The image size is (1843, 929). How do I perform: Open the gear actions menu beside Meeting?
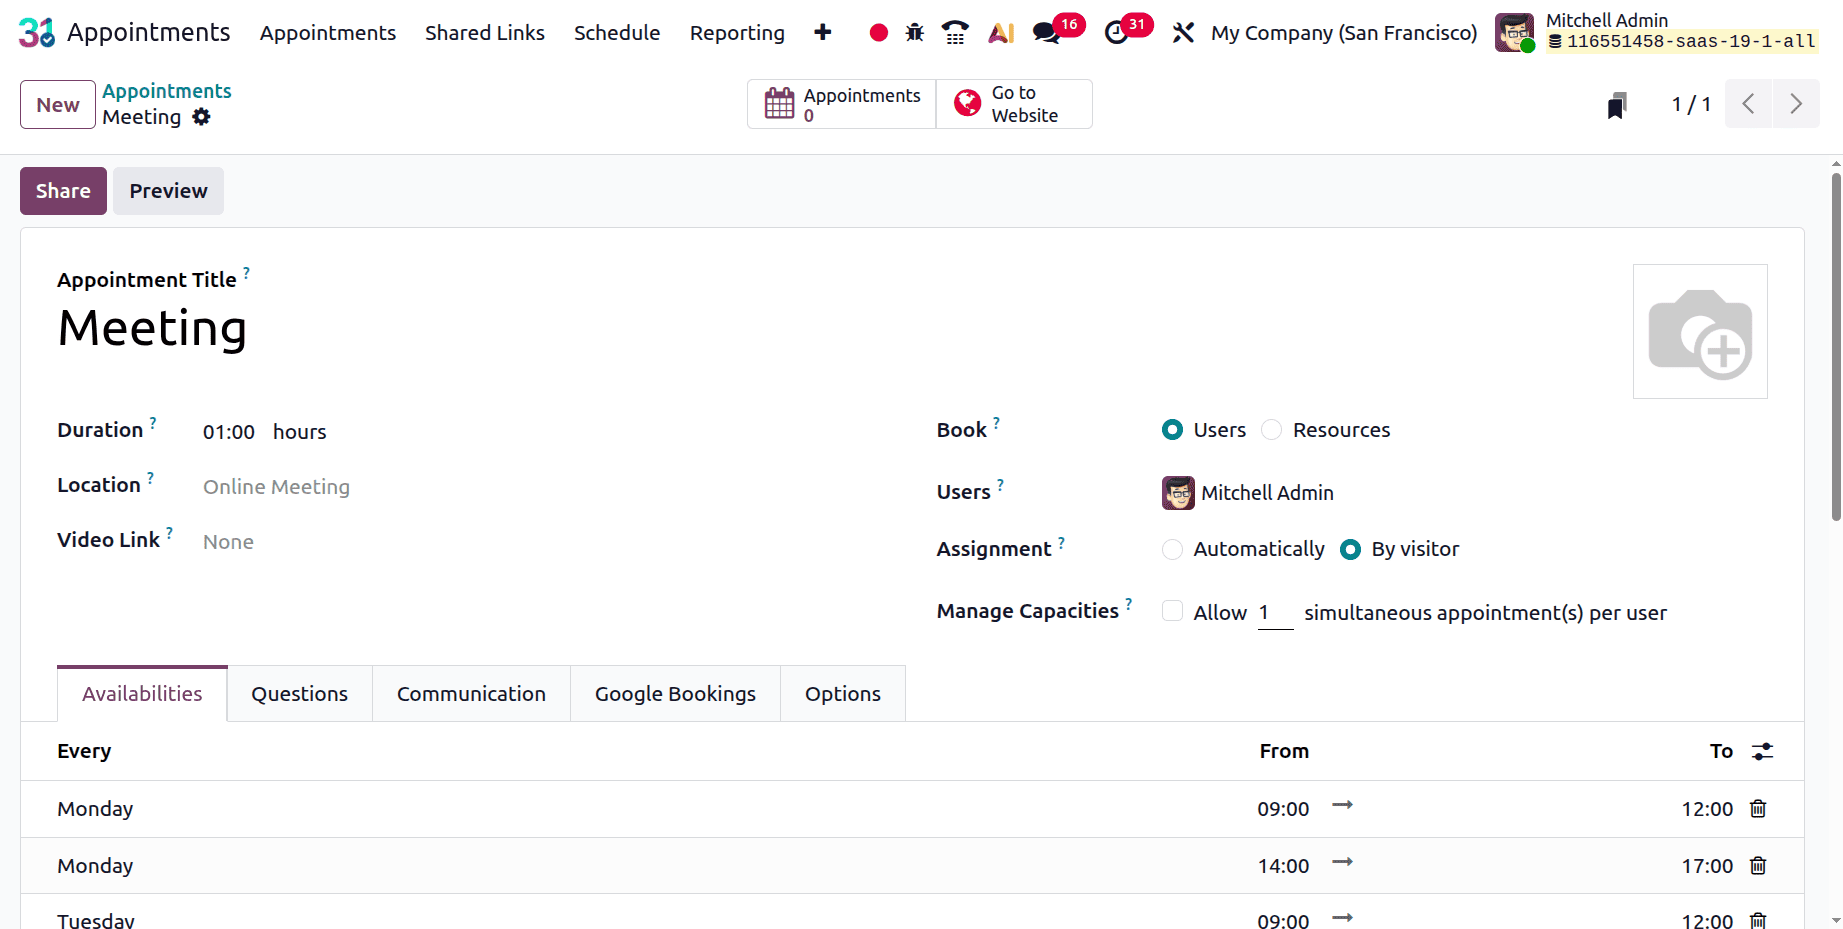click(x=202, y=117)
